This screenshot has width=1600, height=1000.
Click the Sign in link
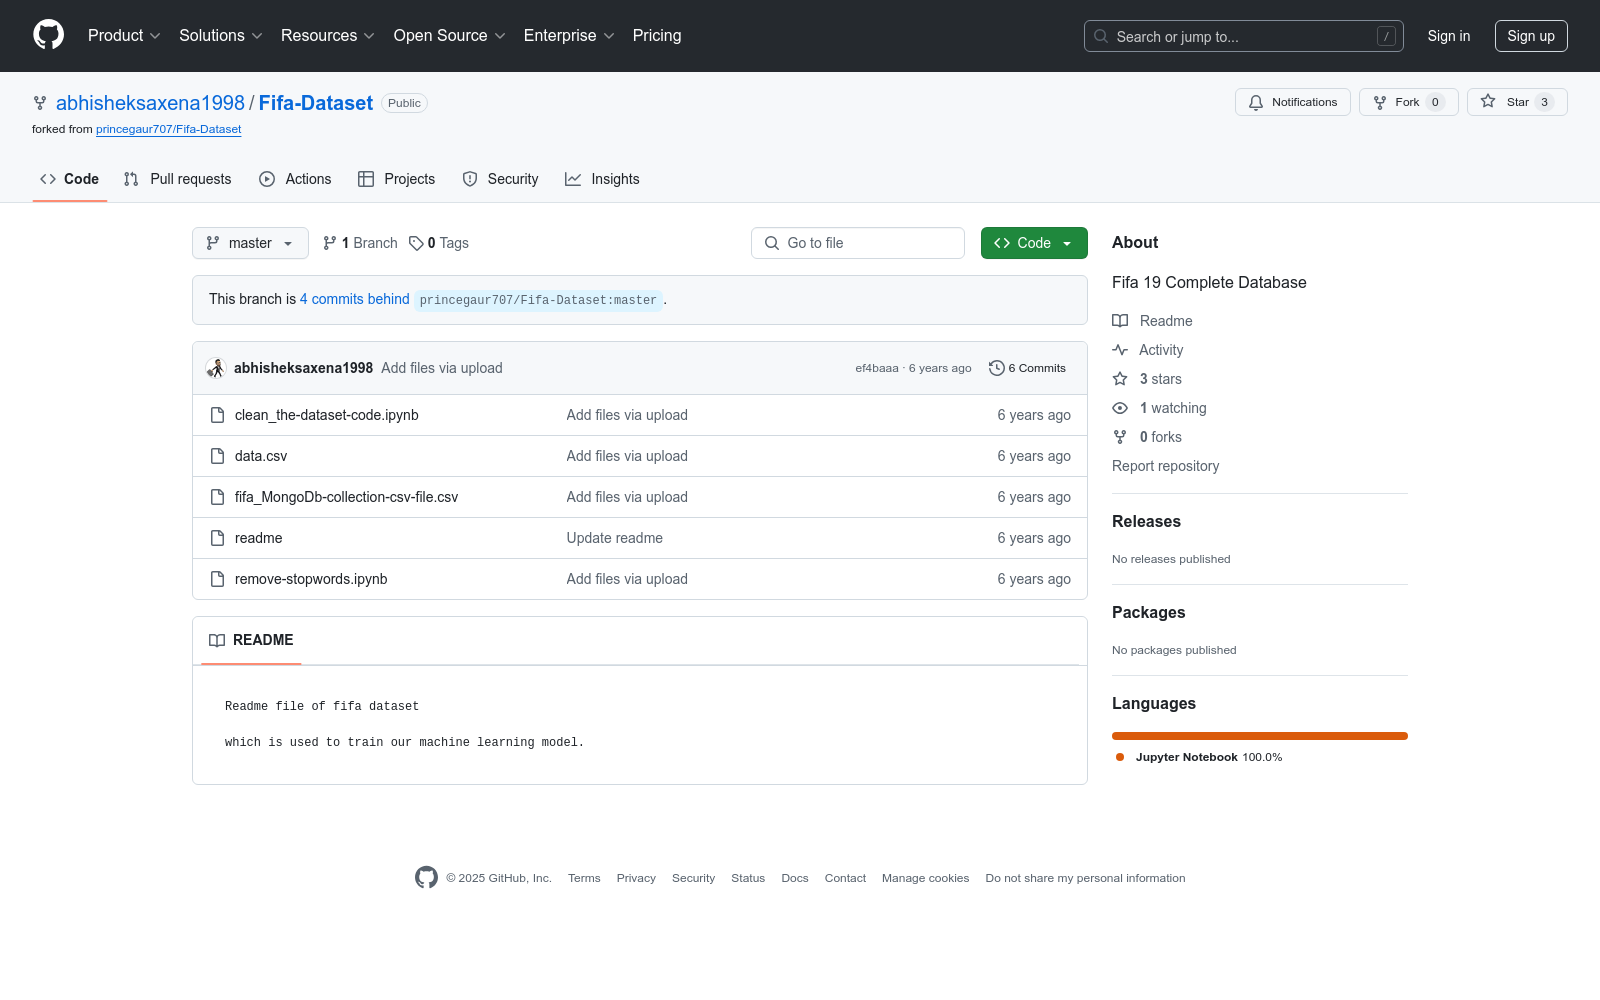click(1449, 36)
